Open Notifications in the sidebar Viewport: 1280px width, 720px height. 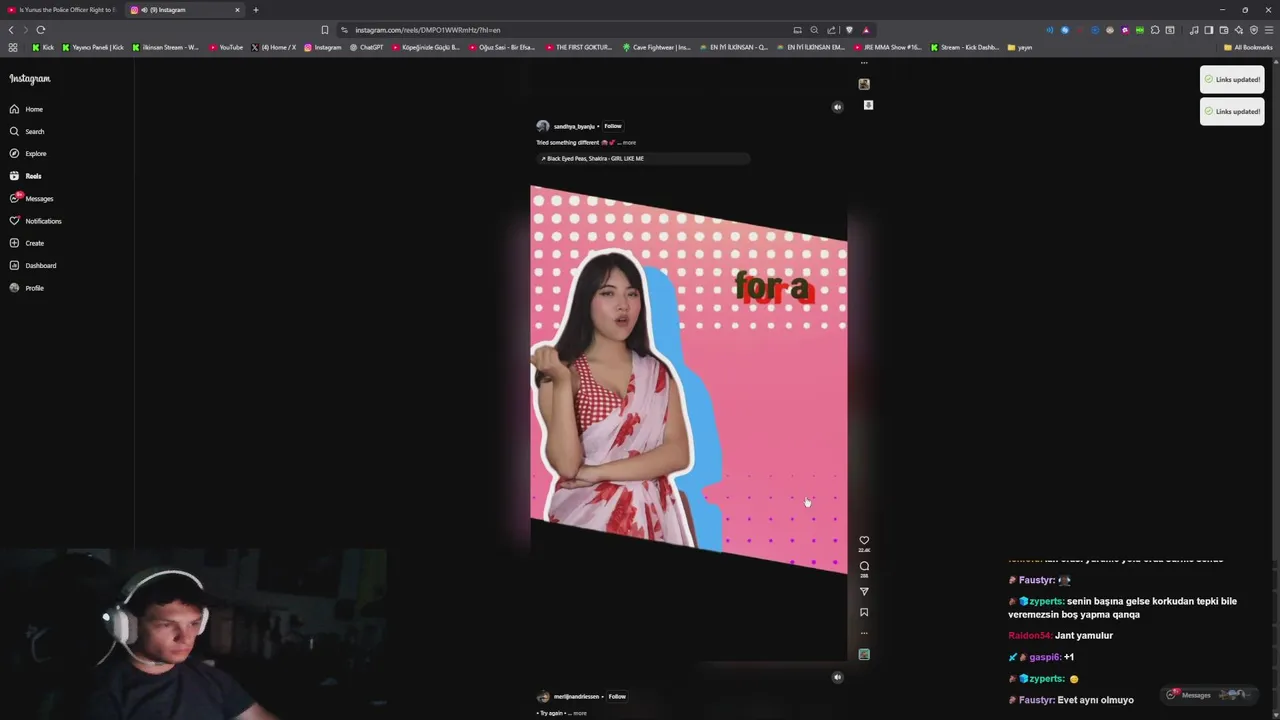point(35,221)
